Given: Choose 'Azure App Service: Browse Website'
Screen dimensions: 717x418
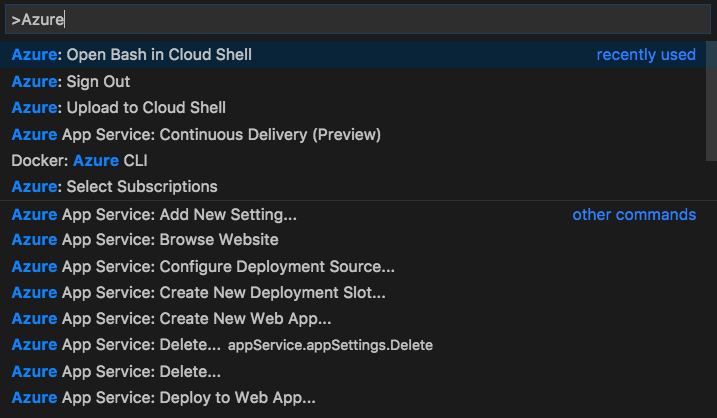Looking at the screenshot, I should pos(145,240).
